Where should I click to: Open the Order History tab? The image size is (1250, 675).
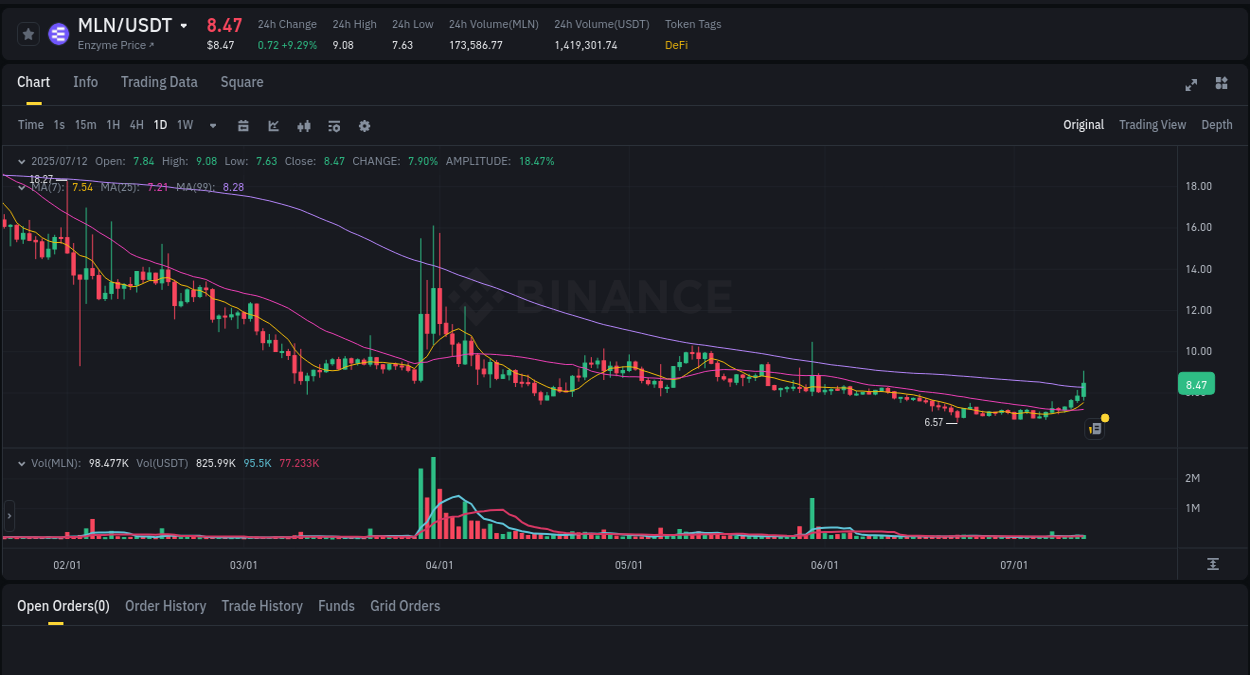[165, 606]
